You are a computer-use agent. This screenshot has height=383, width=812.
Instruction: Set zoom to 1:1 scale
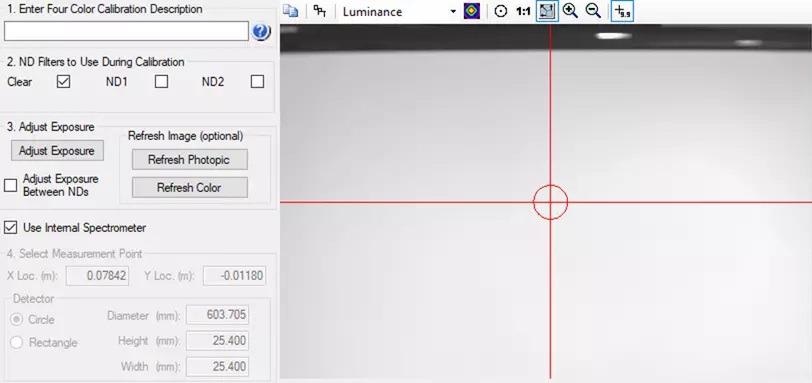[x=524, y=11]
